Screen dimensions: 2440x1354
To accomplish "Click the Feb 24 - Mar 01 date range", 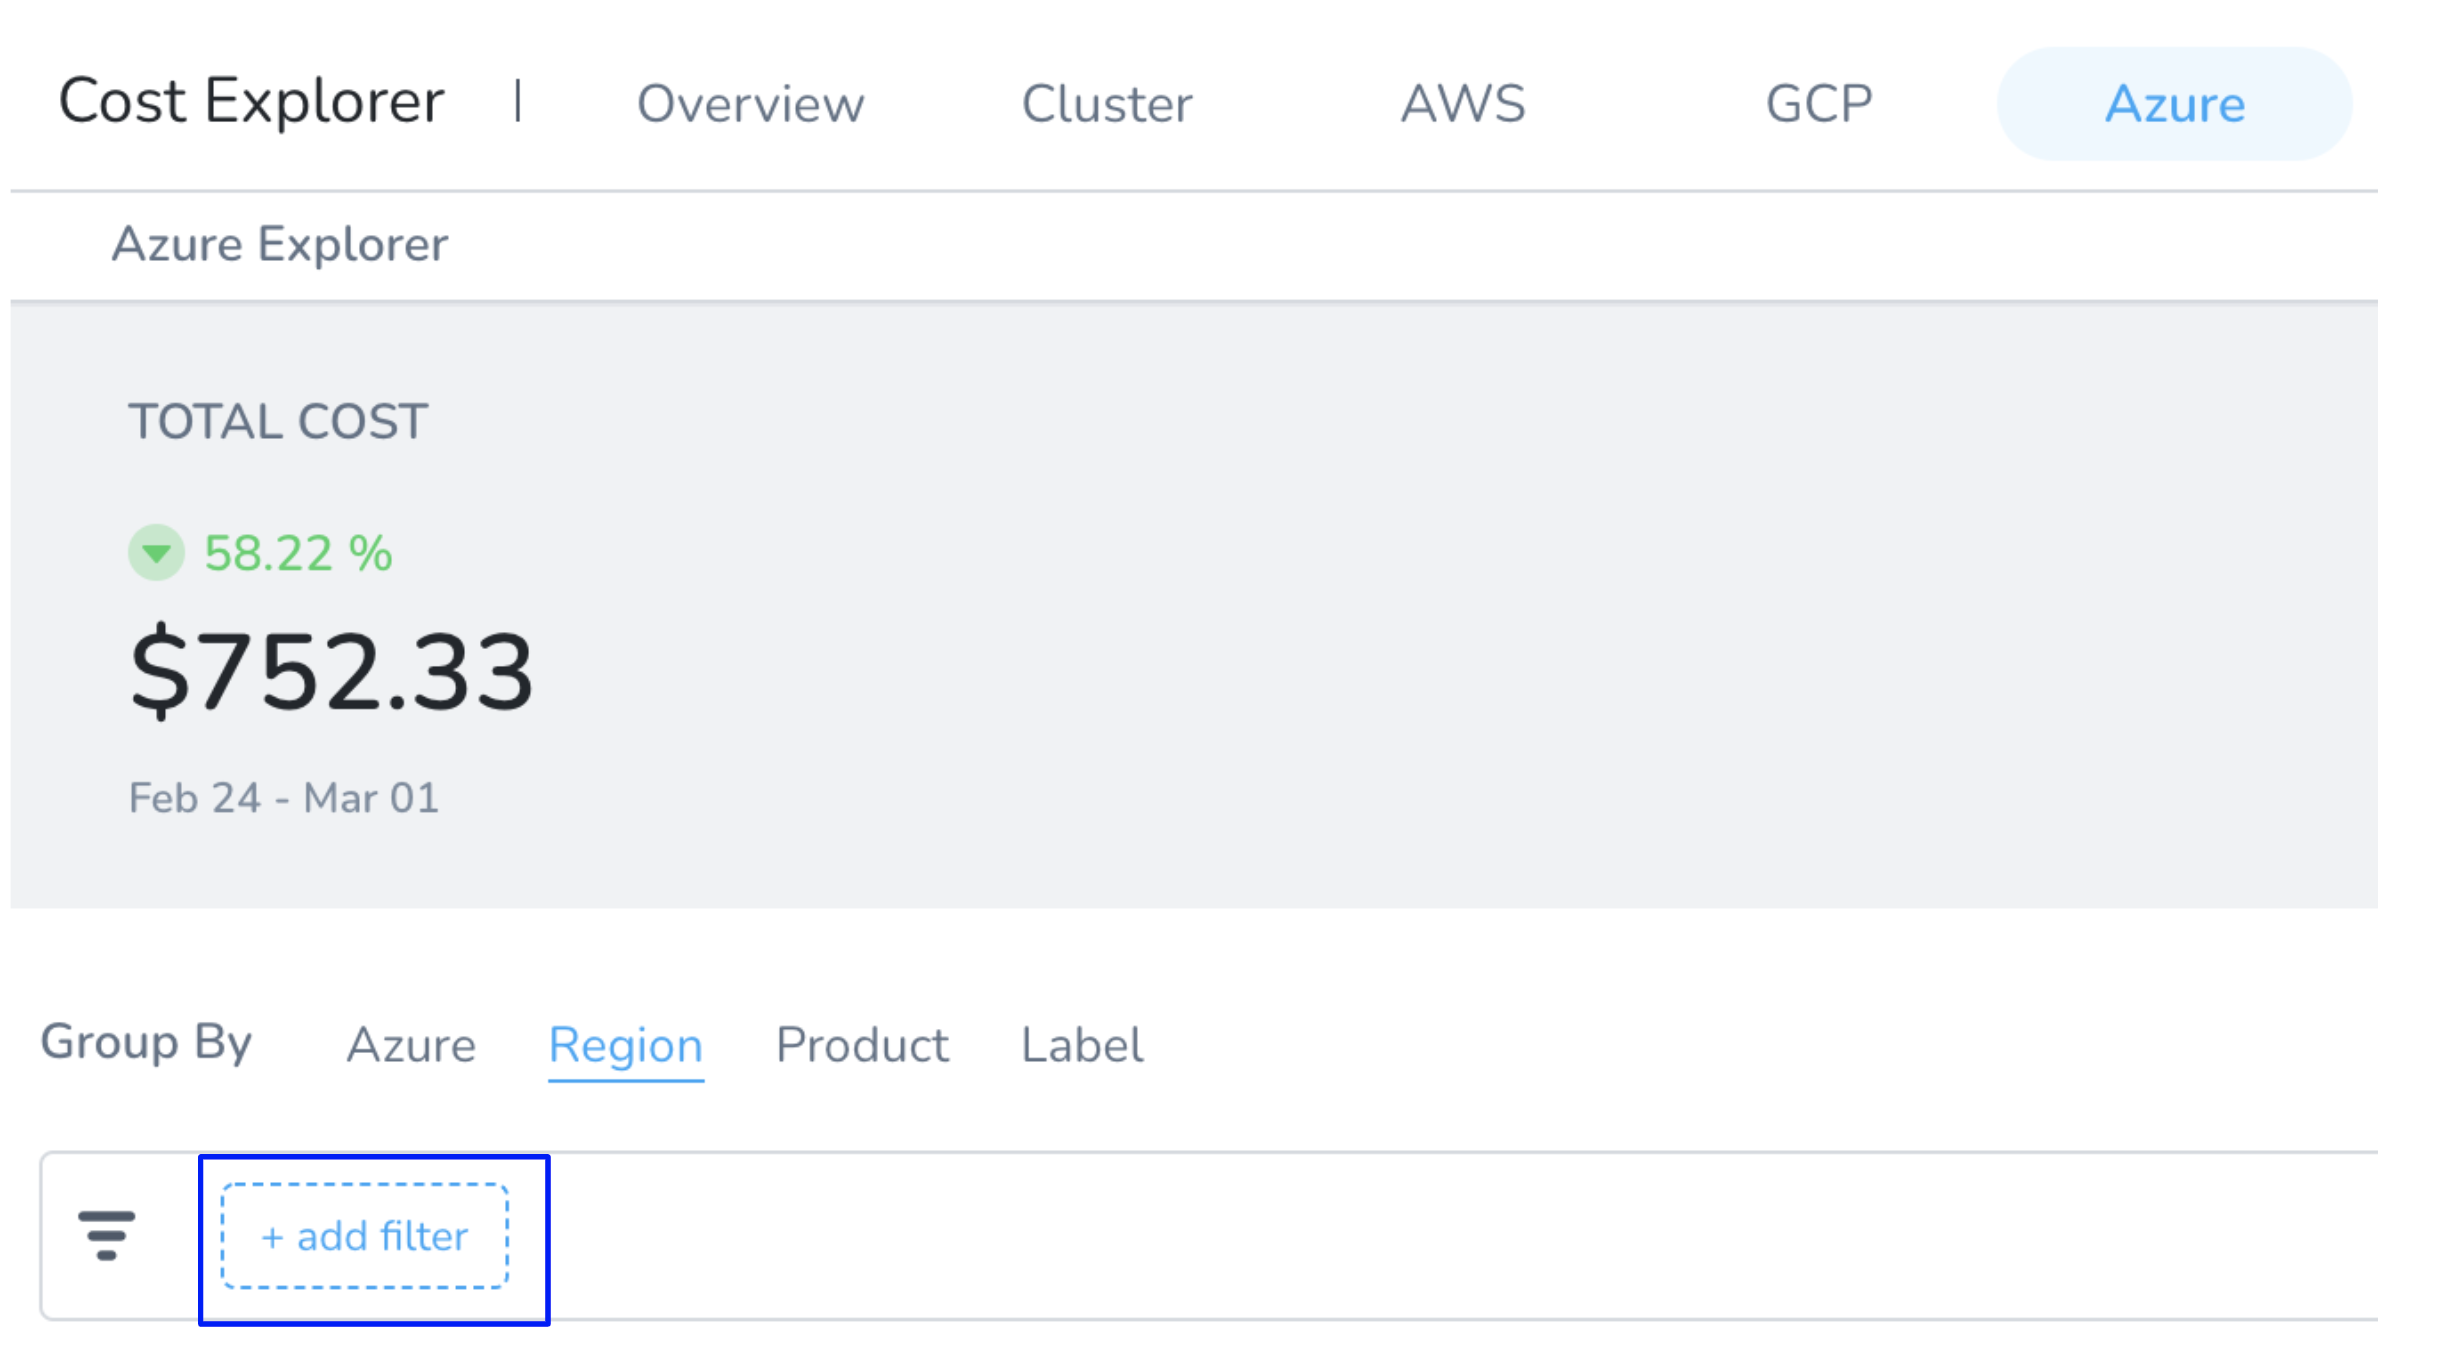I will tap(284, 798).
